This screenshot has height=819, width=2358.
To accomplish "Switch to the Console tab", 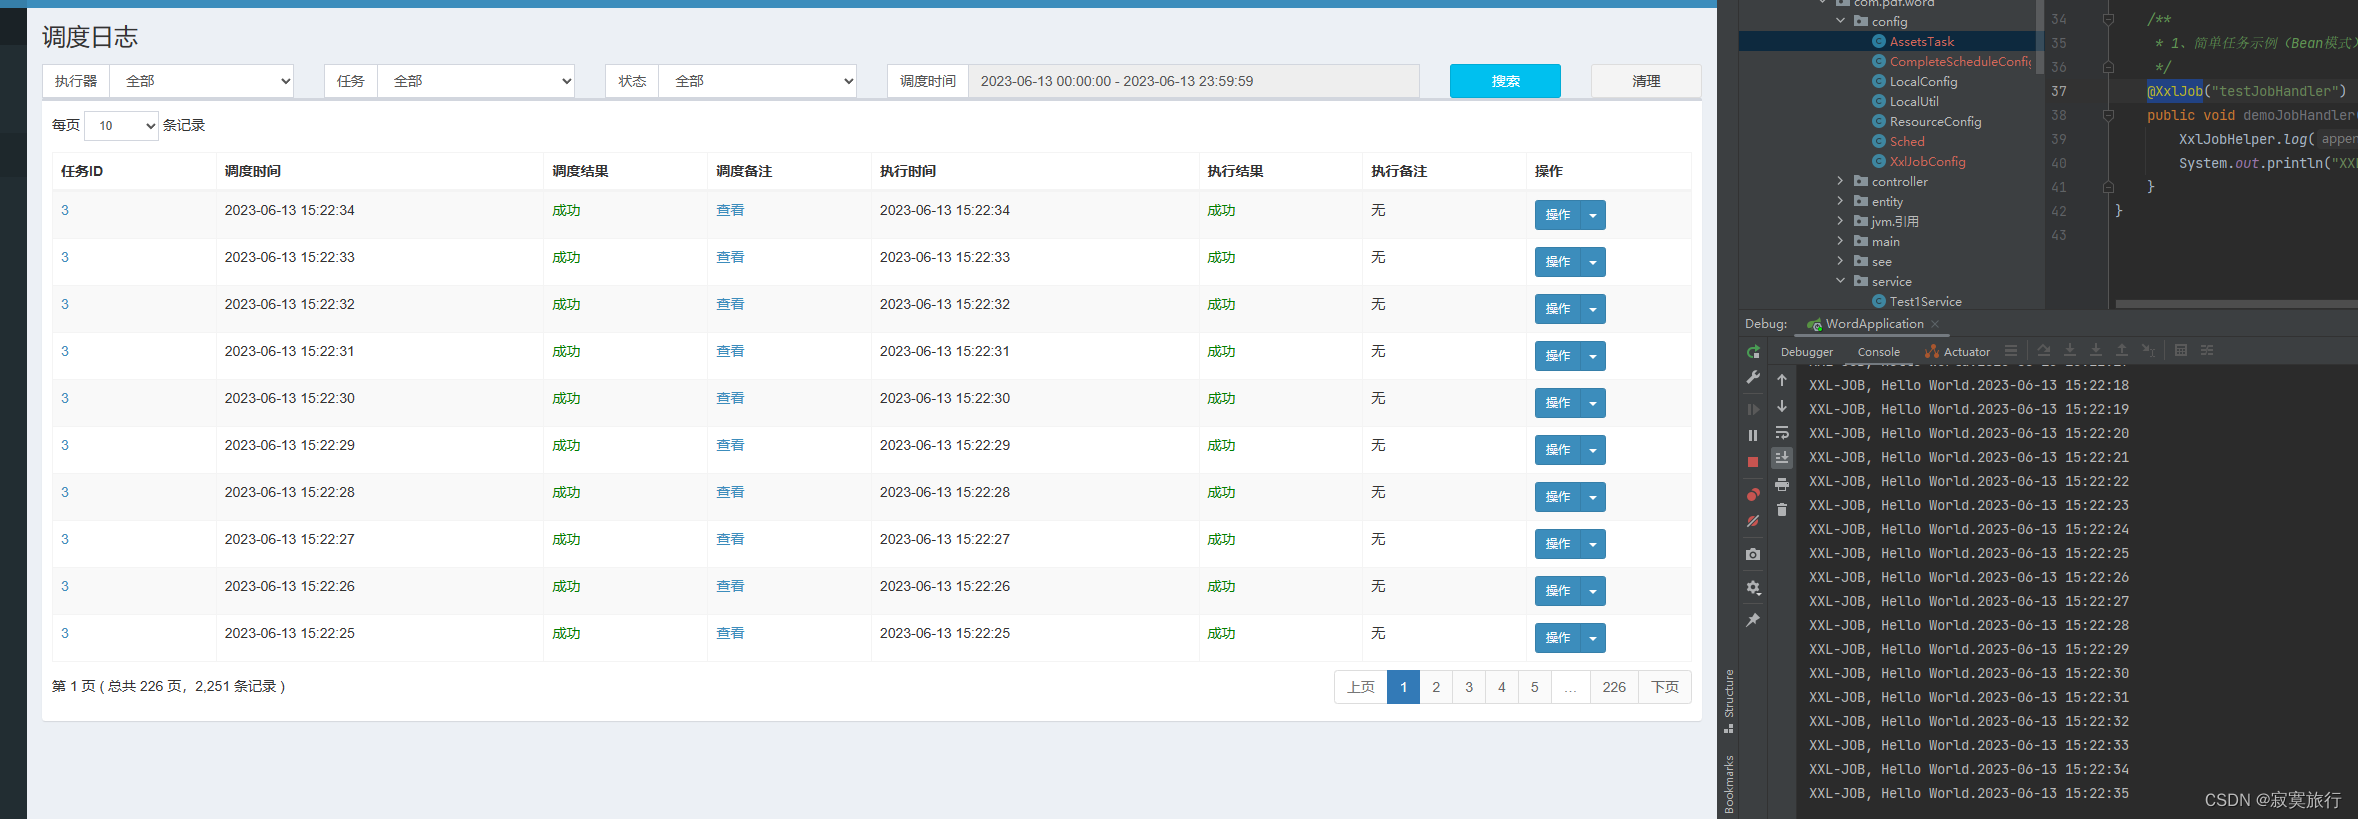I will 1879,352.
